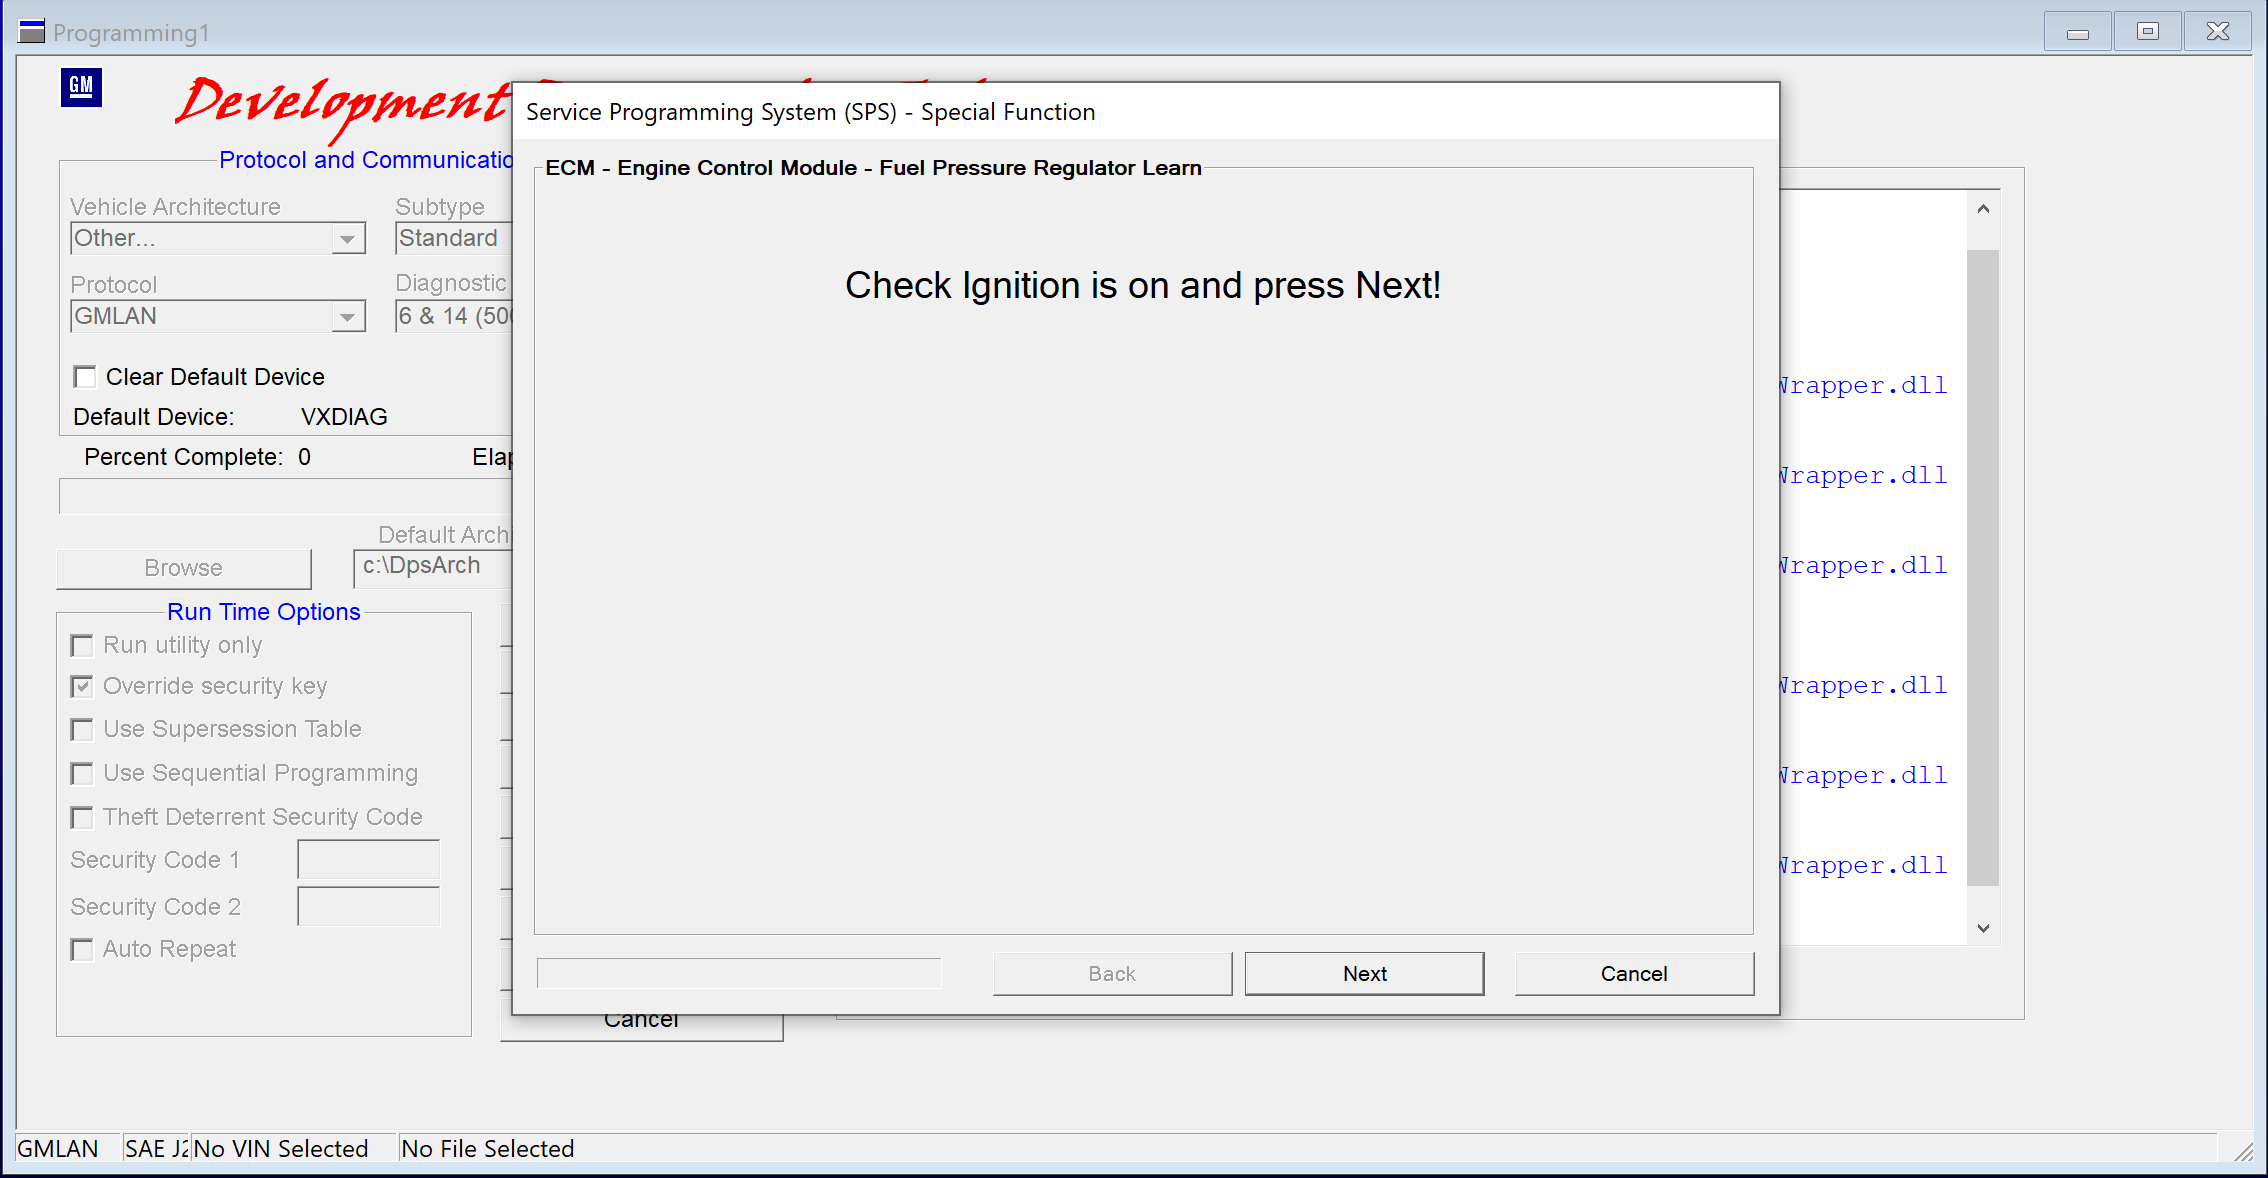Enable Theft Deterrent Security Code
The height and width of the screenshot is (1178, 2268).
[x=82, y=818]
